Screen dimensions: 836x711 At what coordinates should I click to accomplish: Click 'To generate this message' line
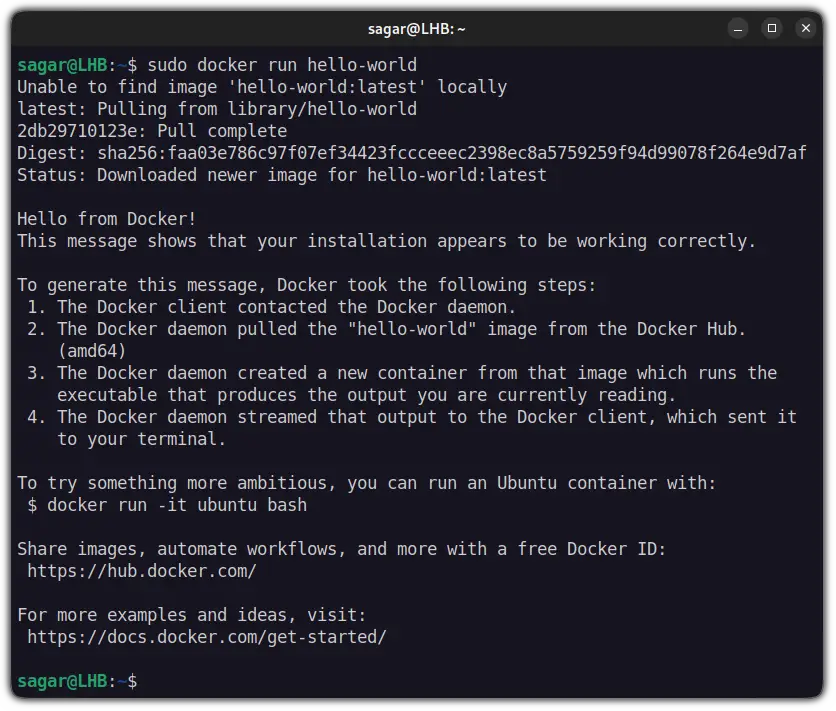coord(307,285)
